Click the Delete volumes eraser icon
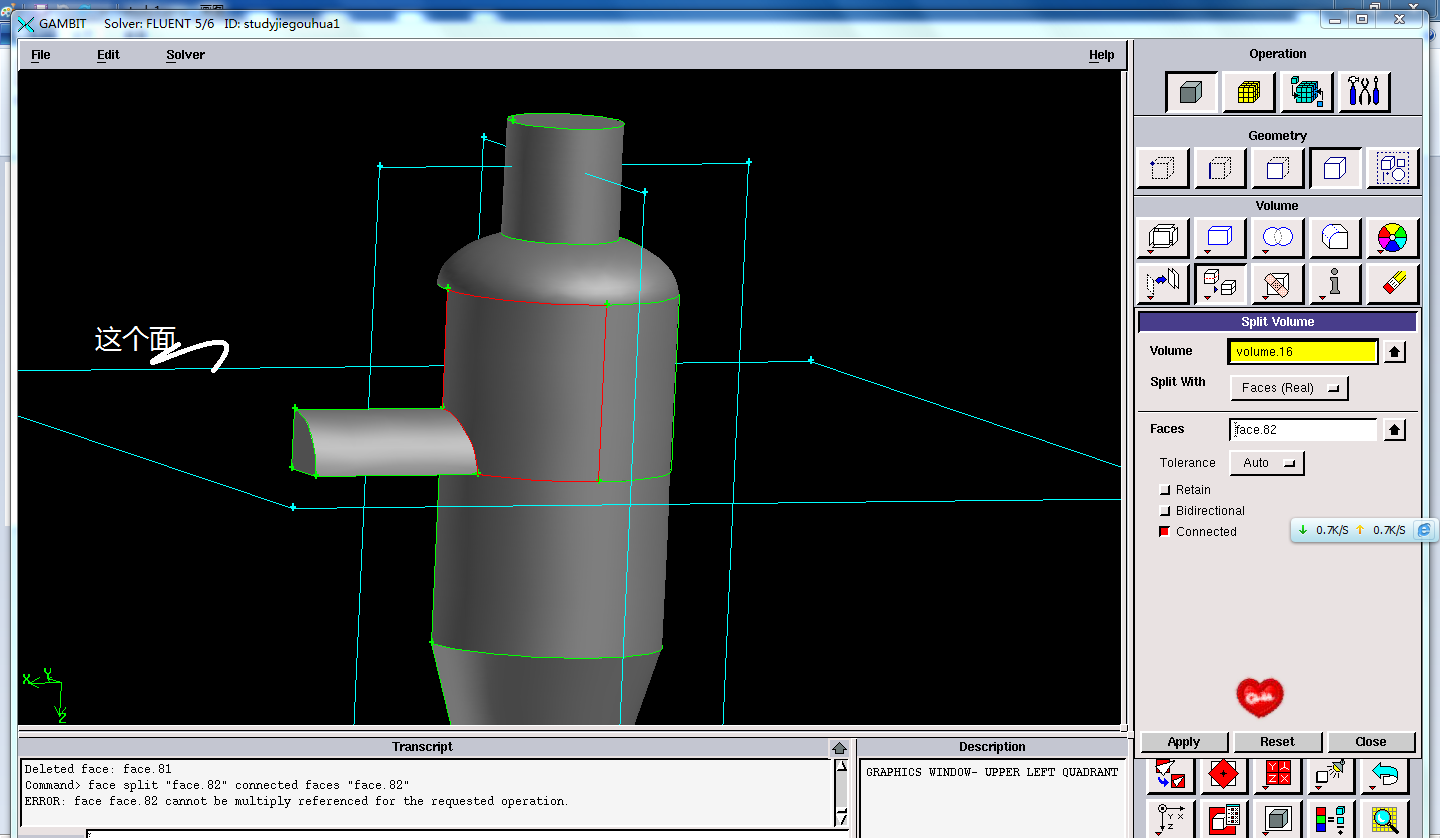The width and height of the screenshot is (1440, 838). (1392, 285)
